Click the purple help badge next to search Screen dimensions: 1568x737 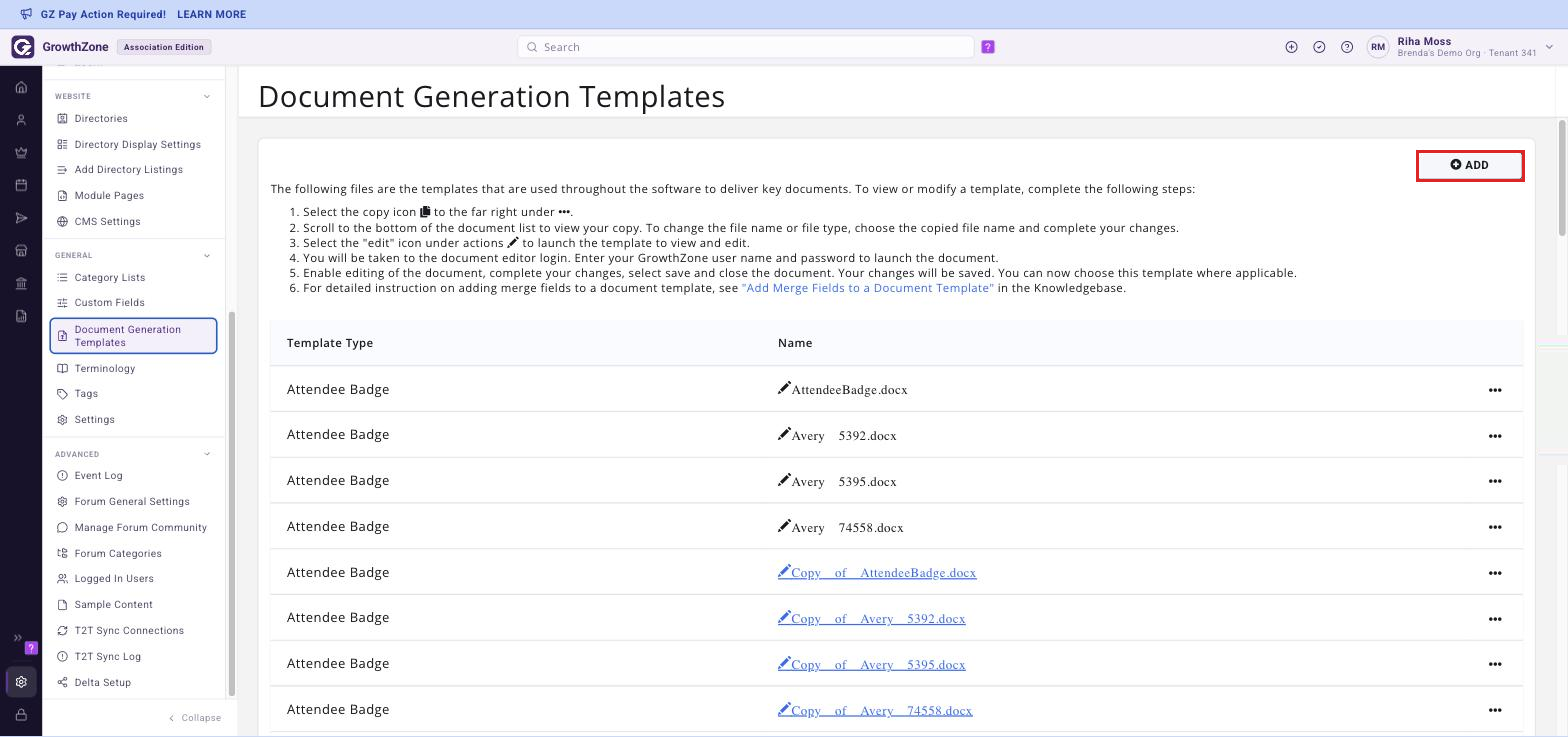[x=988, y=47]
